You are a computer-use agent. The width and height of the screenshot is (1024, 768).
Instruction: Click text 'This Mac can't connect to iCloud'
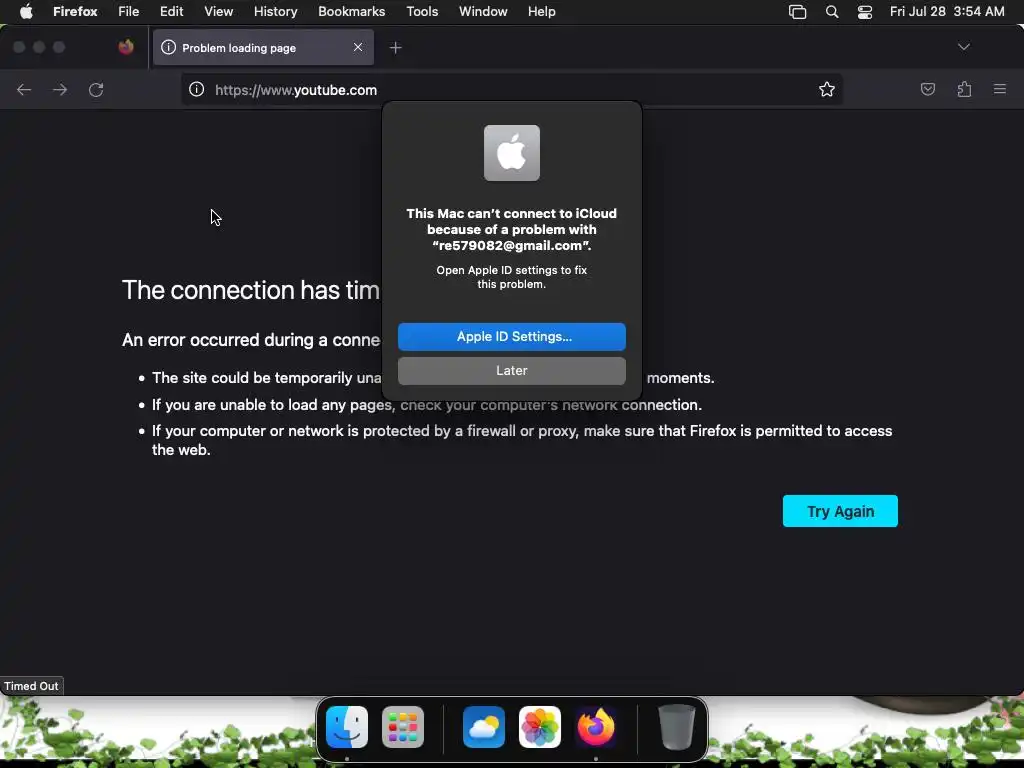point(511,214)
